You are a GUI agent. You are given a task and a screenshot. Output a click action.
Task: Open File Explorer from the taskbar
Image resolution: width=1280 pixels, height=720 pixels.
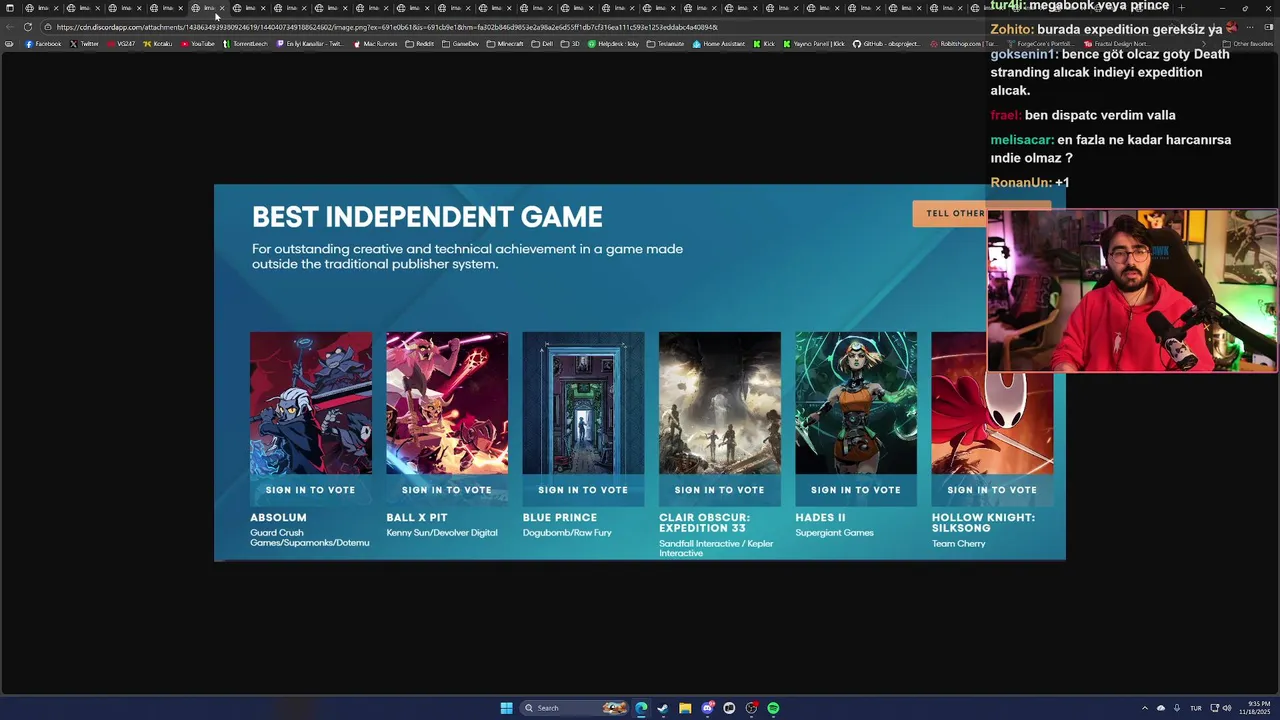pos(685,708)
